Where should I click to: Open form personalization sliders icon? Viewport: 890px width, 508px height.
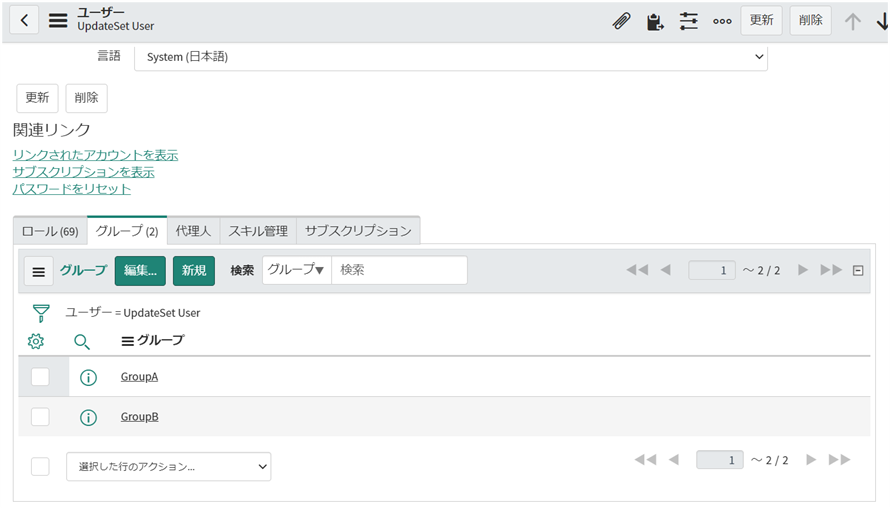[x=689, y=21]
